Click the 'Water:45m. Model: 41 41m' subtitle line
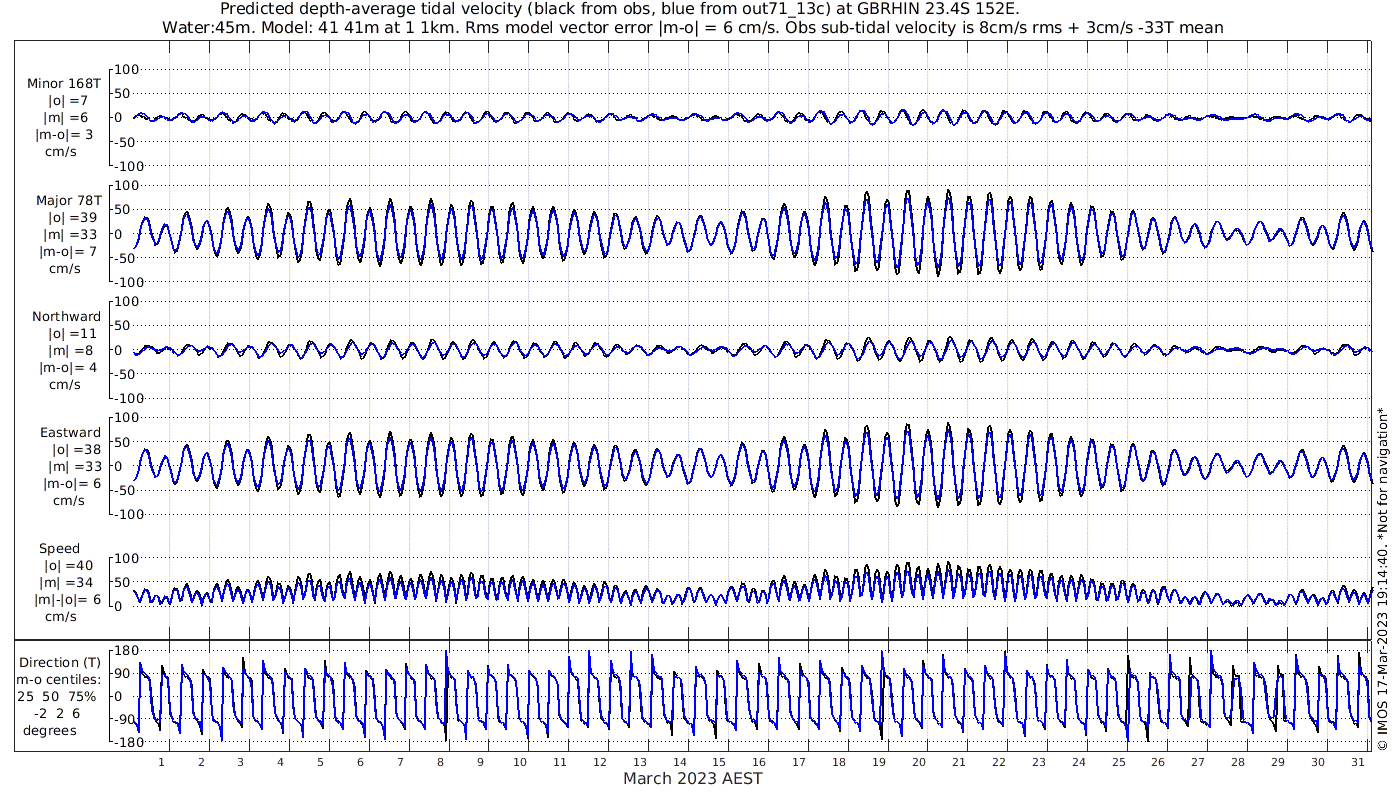 click(692, 27)
